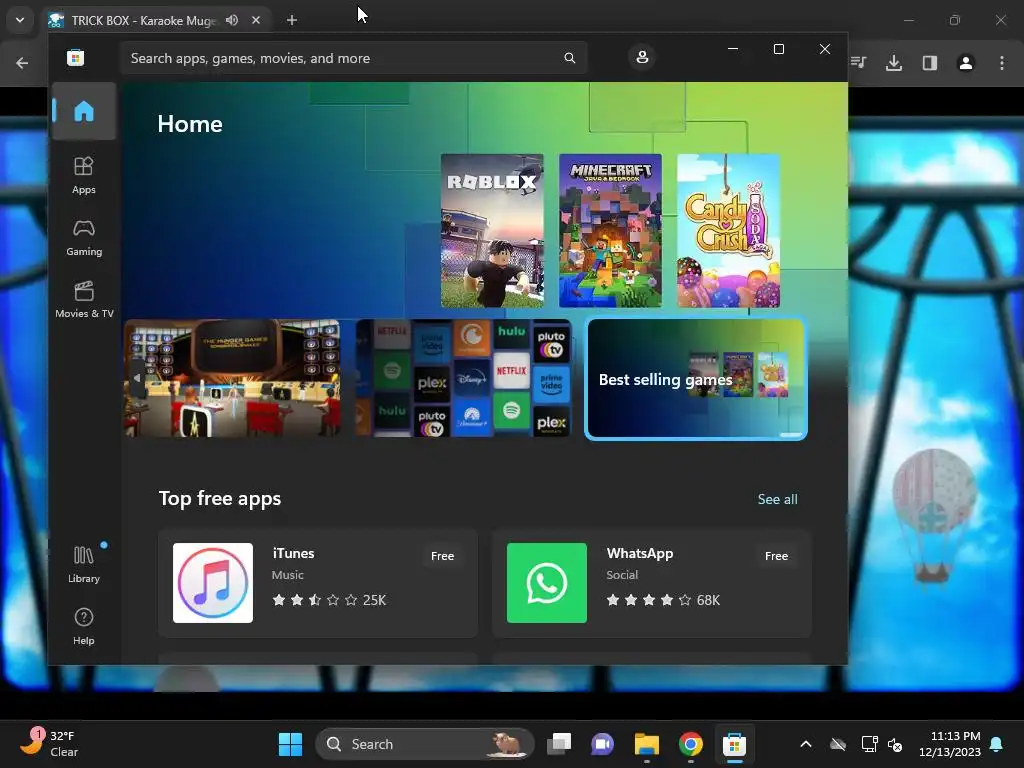Viewport: 1024px width, 768px height.
Task: Click the Store search box
Action: point(353,58)
